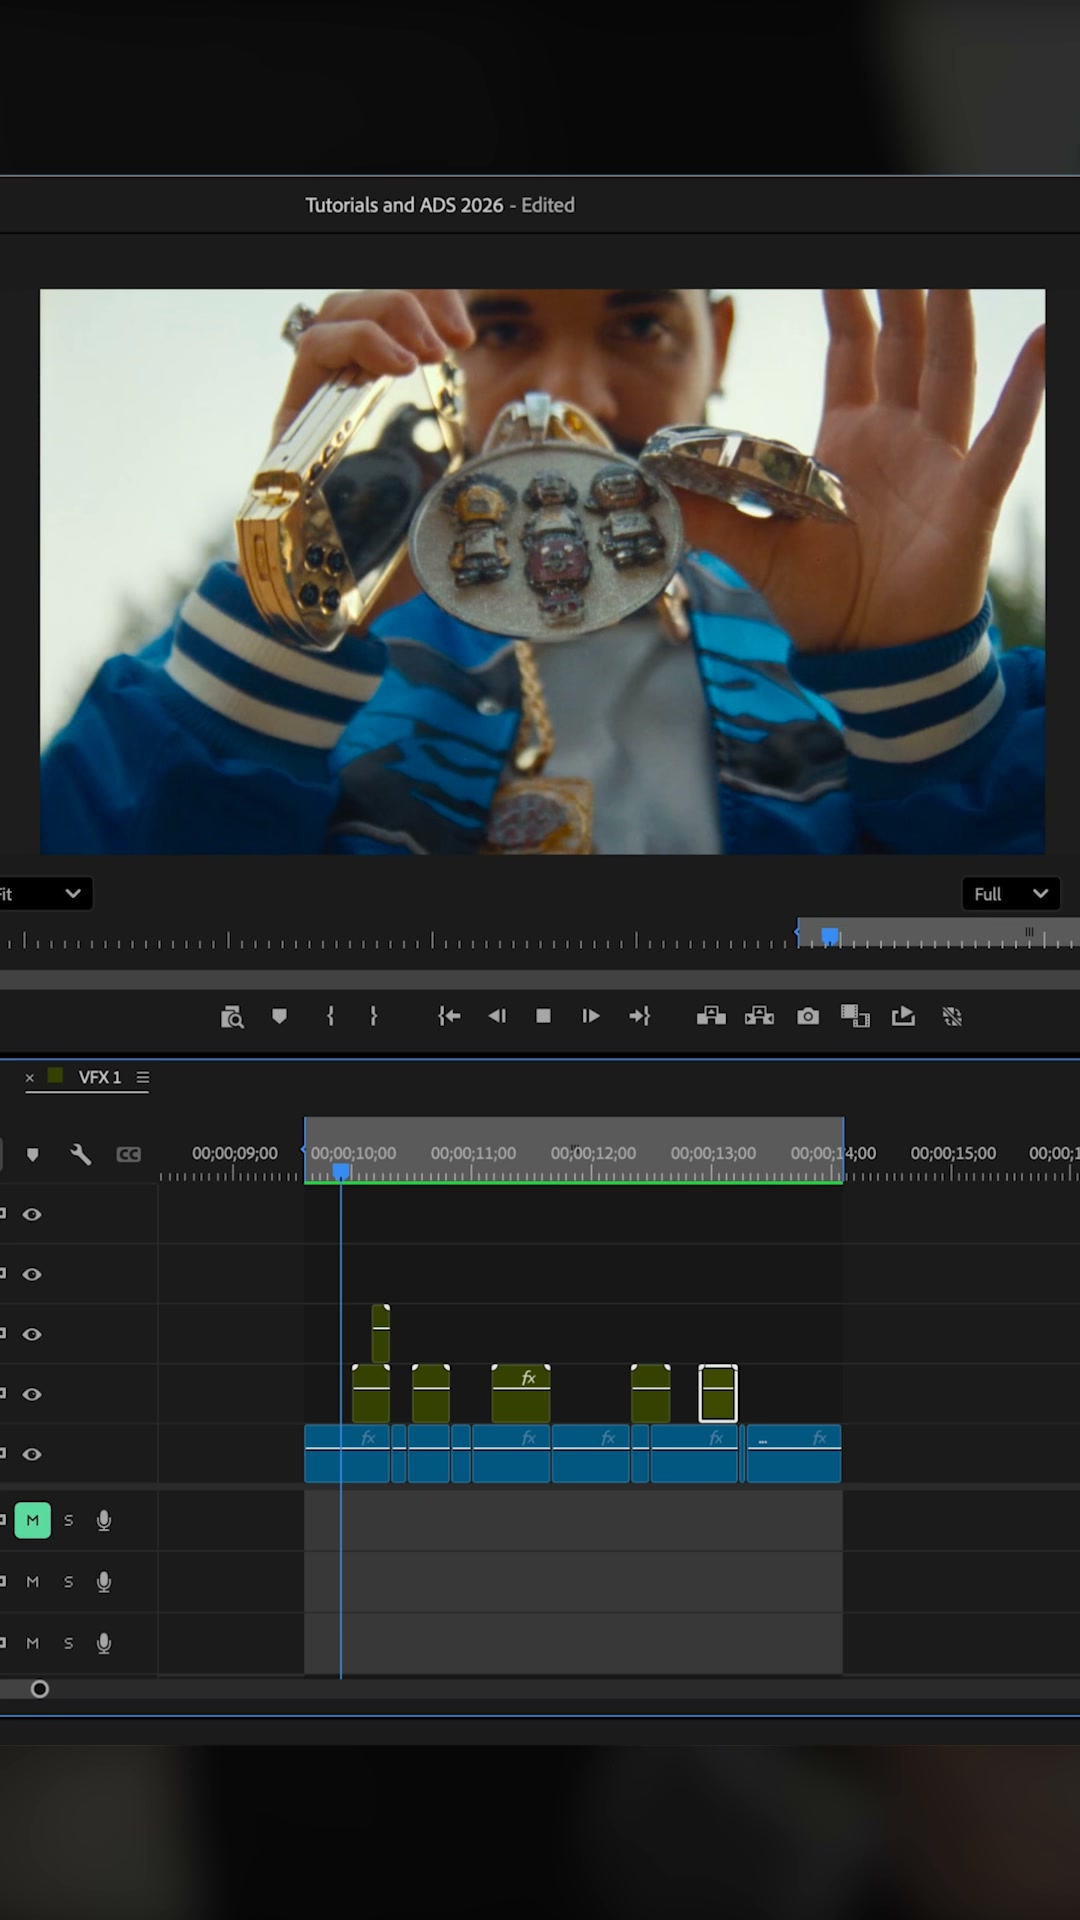Close the VFX 1 sequence tab
Screen dimensions: 1080x1920
pos(29,1077)
